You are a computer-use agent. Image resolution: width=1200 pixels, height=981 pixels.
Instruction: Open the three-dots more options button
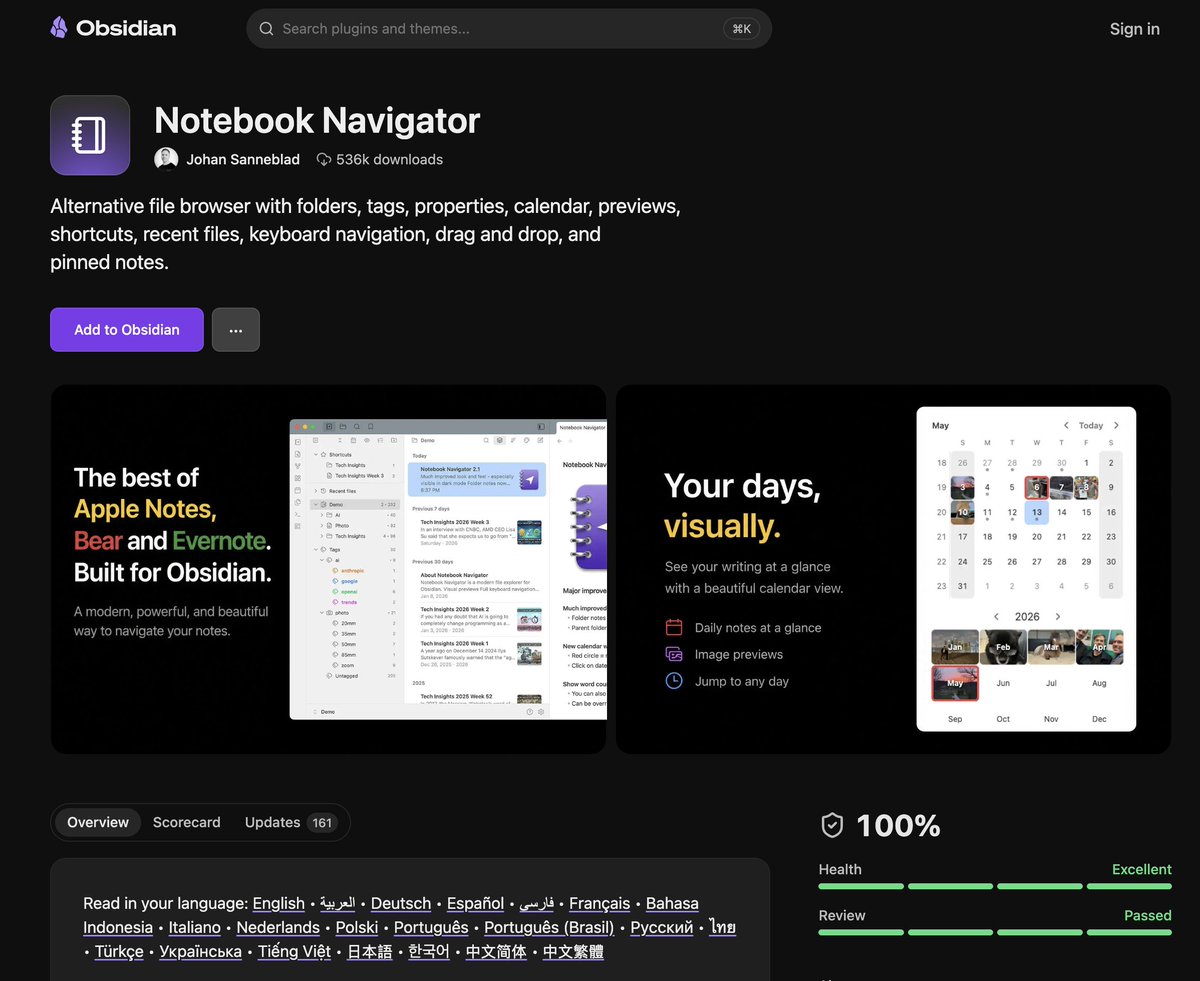coord(236,330)
